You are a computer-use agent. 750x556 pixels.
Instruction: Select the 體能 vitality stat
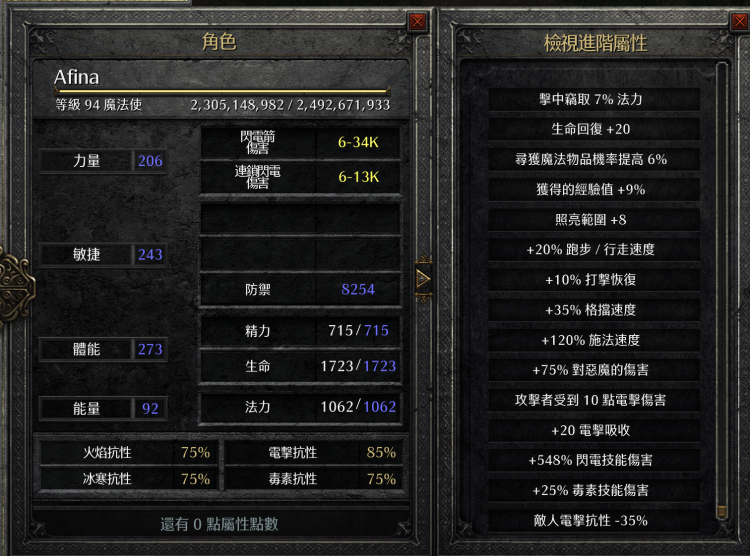click(x=103, y=349)
